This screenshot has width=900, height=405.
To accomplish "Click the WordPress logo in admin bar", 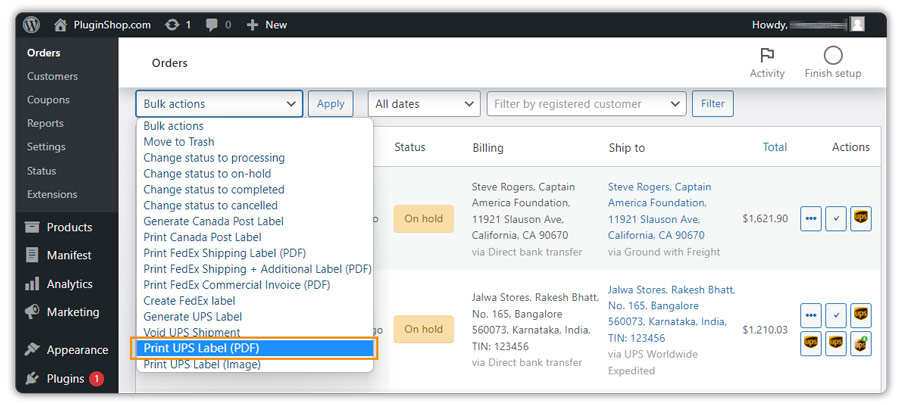I will (32, 25).
